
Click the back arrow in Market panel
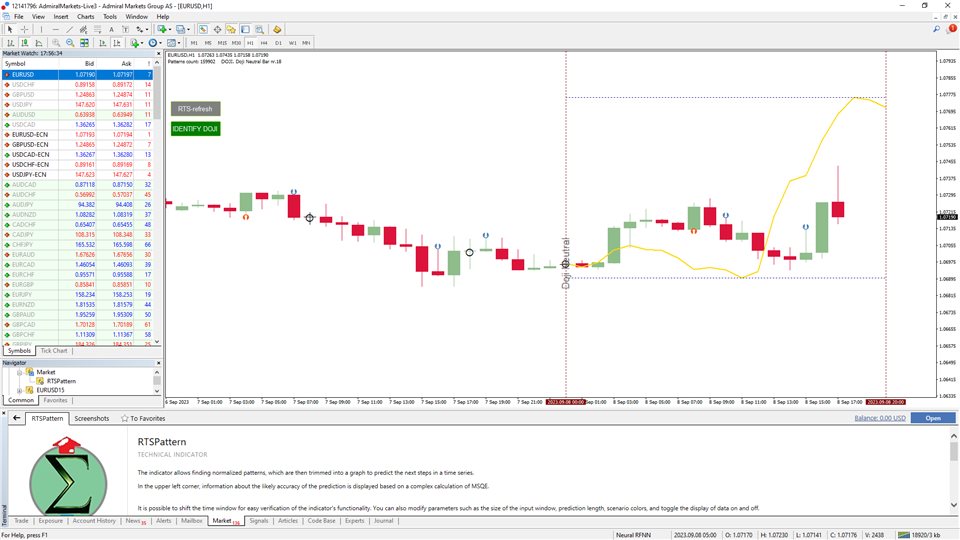pos(17,418)
